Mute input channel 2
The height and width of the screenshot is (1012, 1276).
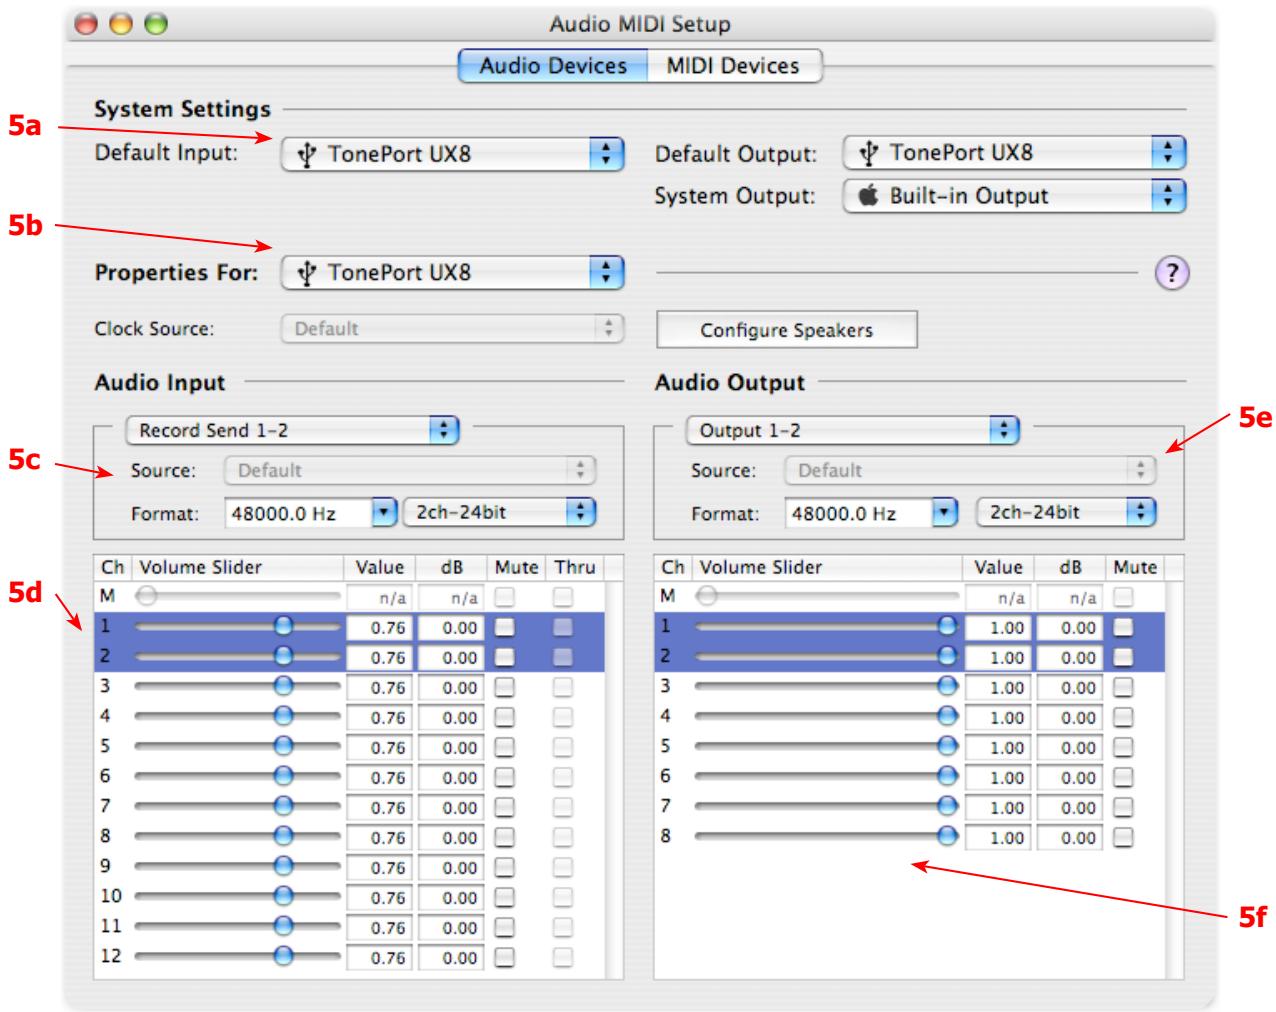click(504, 658)
